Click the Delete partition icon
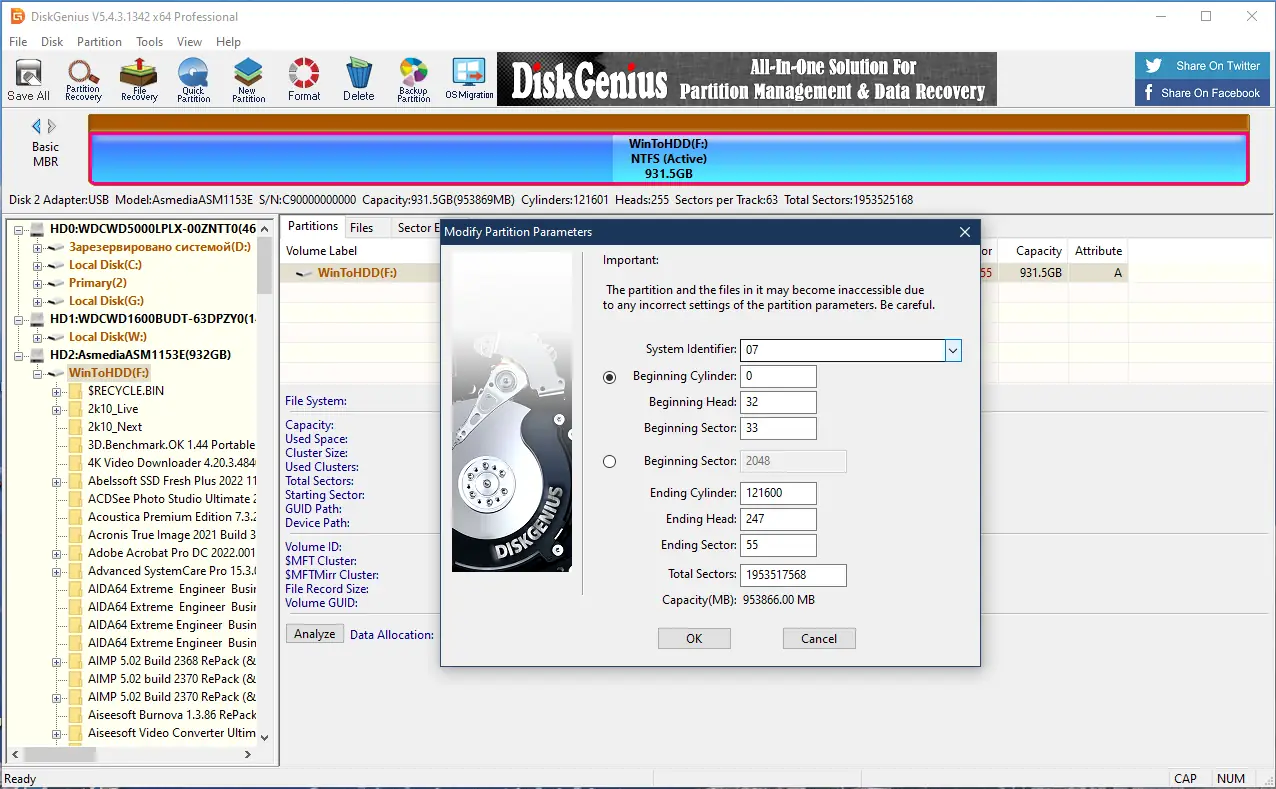The width and height of the screenshot is (1276, 789). click(359, 80)
